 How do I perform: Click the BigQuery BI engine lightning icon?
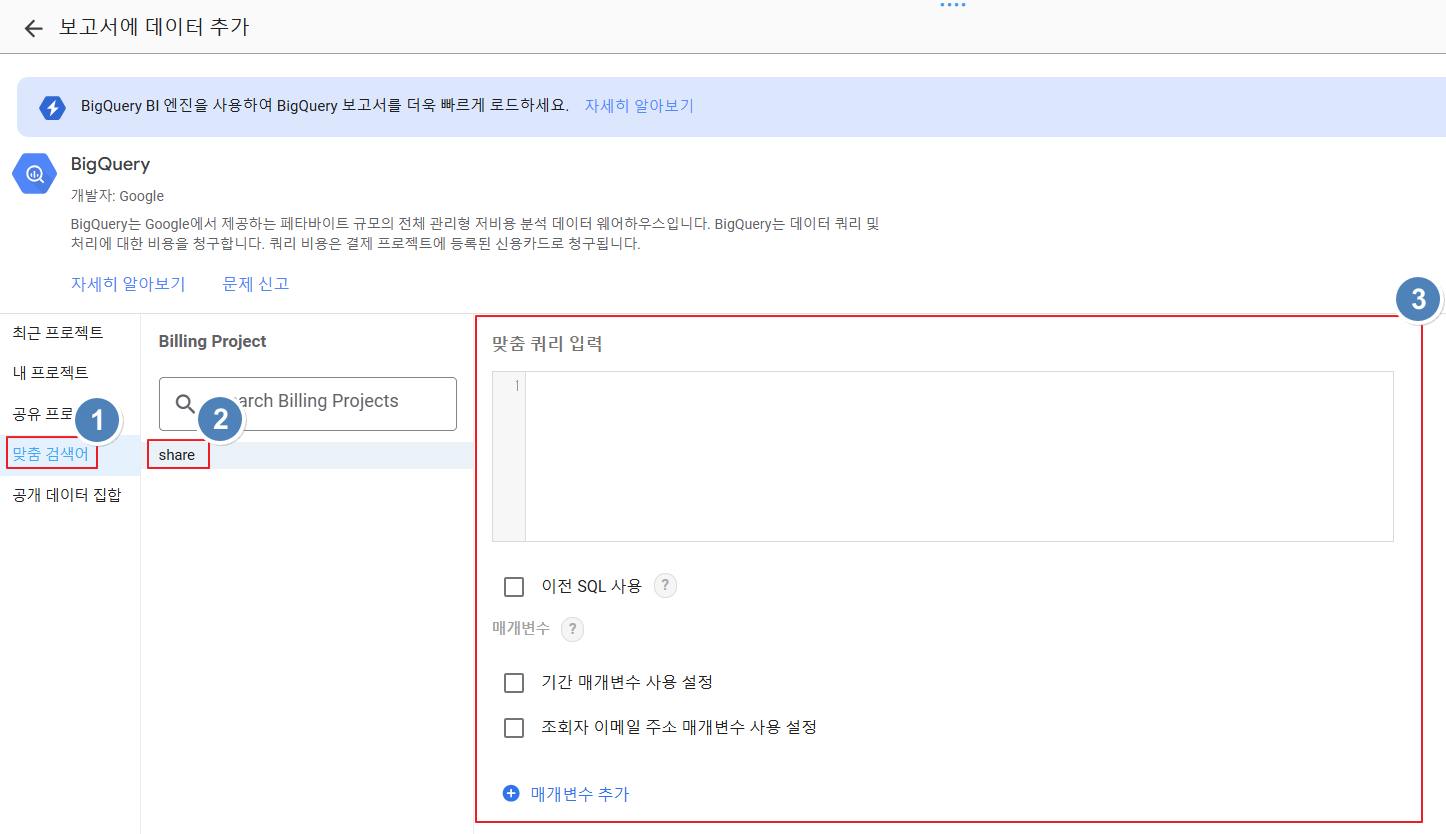(x=52, y=107)
